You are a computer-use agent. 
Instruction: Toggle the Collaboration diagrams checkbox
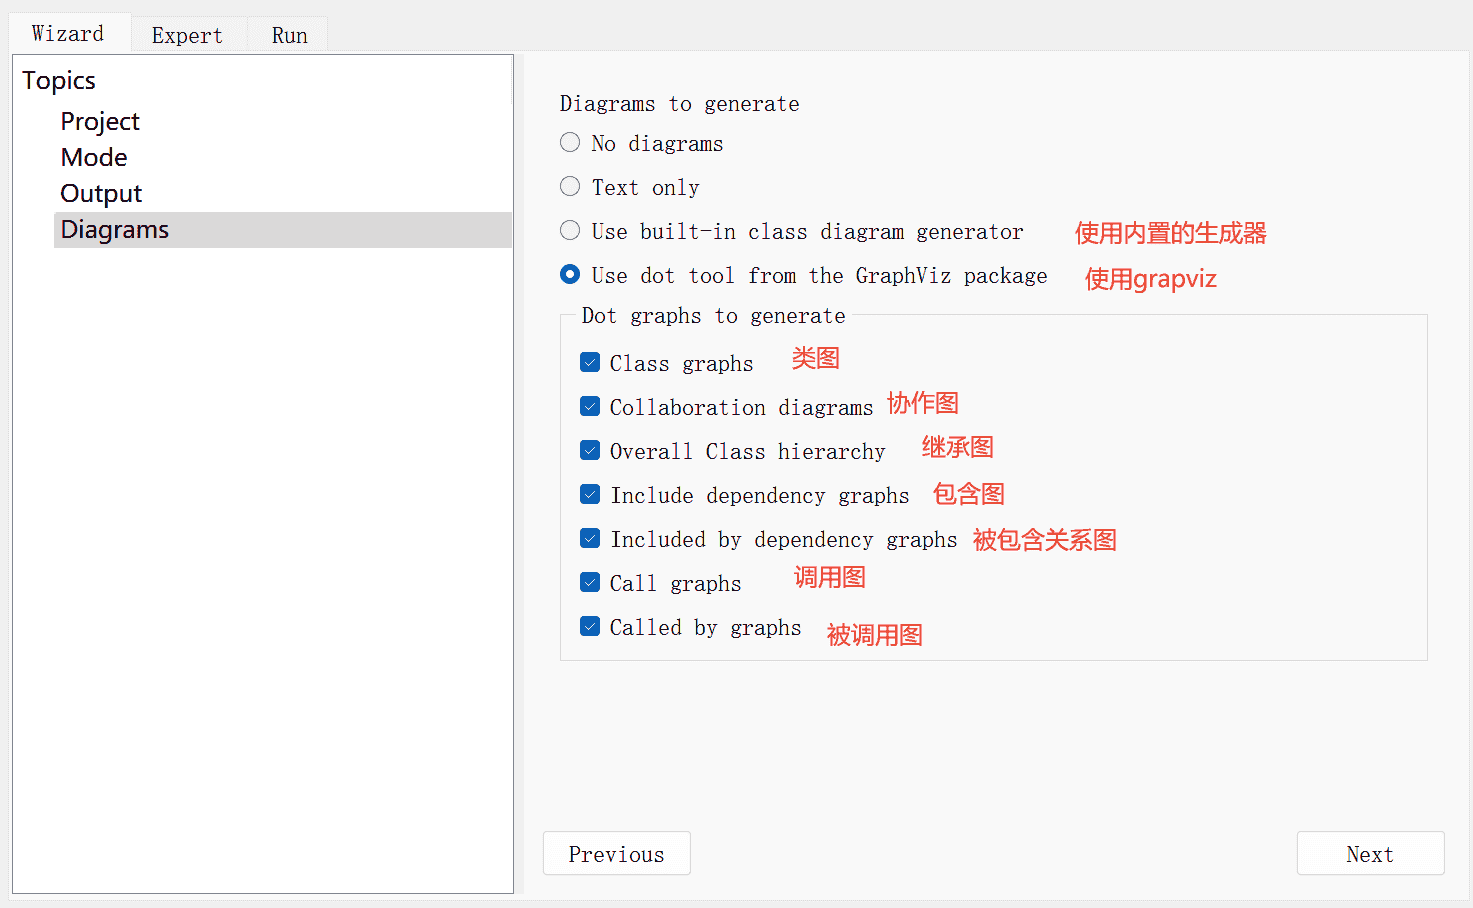pos(590,406)
